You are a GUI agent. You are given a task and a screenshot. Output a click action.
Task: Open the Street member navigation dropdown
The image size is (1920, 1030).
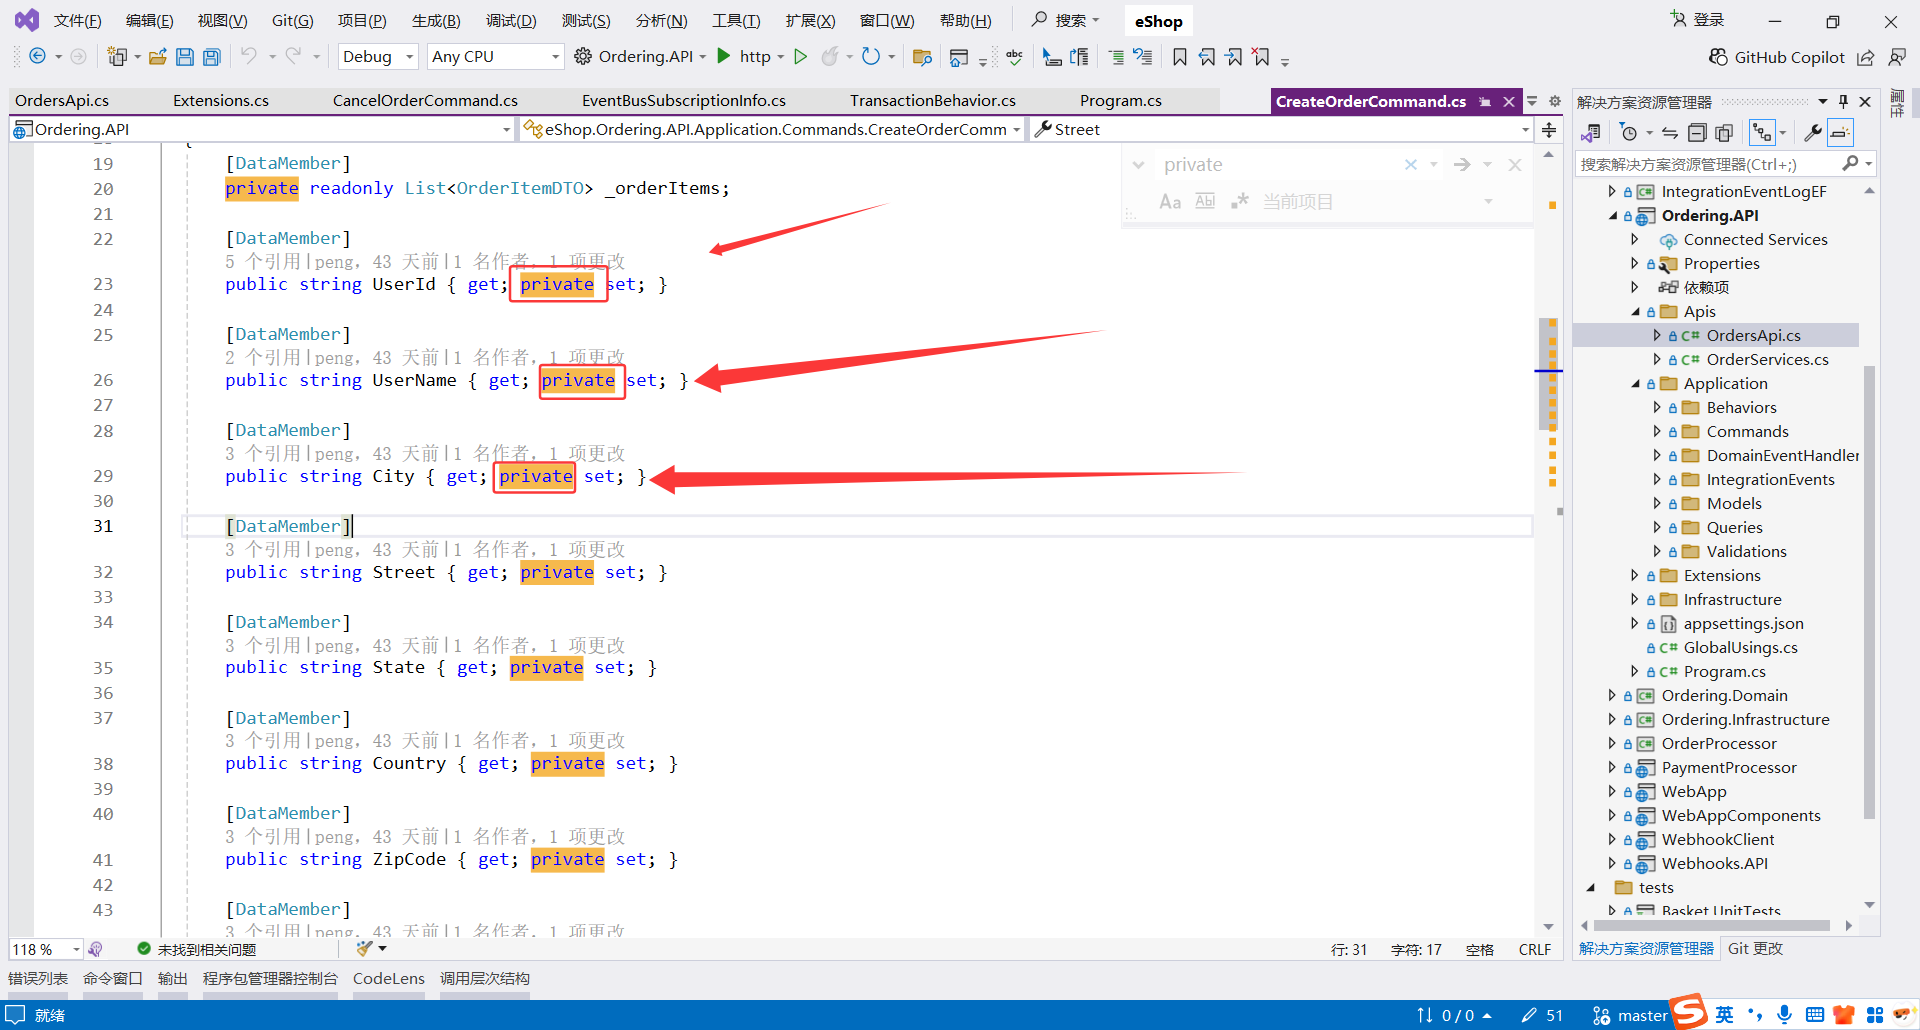[x=1281, y=130]
